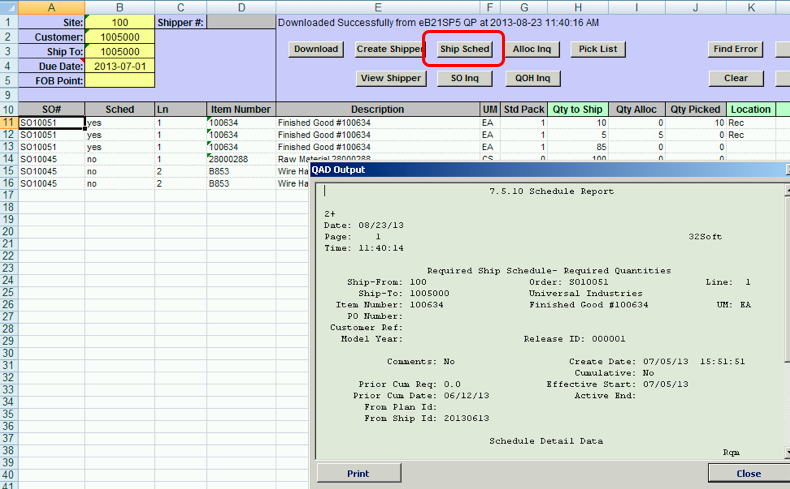Select the Customer value cell B2
The image size is (790, 489).
120,37
